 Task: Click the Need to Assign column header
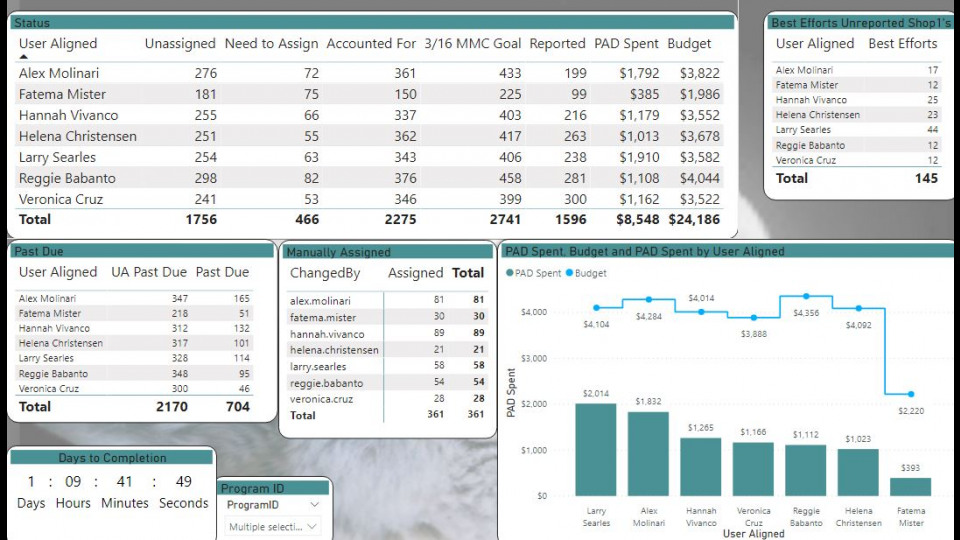(x=271, y=44)
